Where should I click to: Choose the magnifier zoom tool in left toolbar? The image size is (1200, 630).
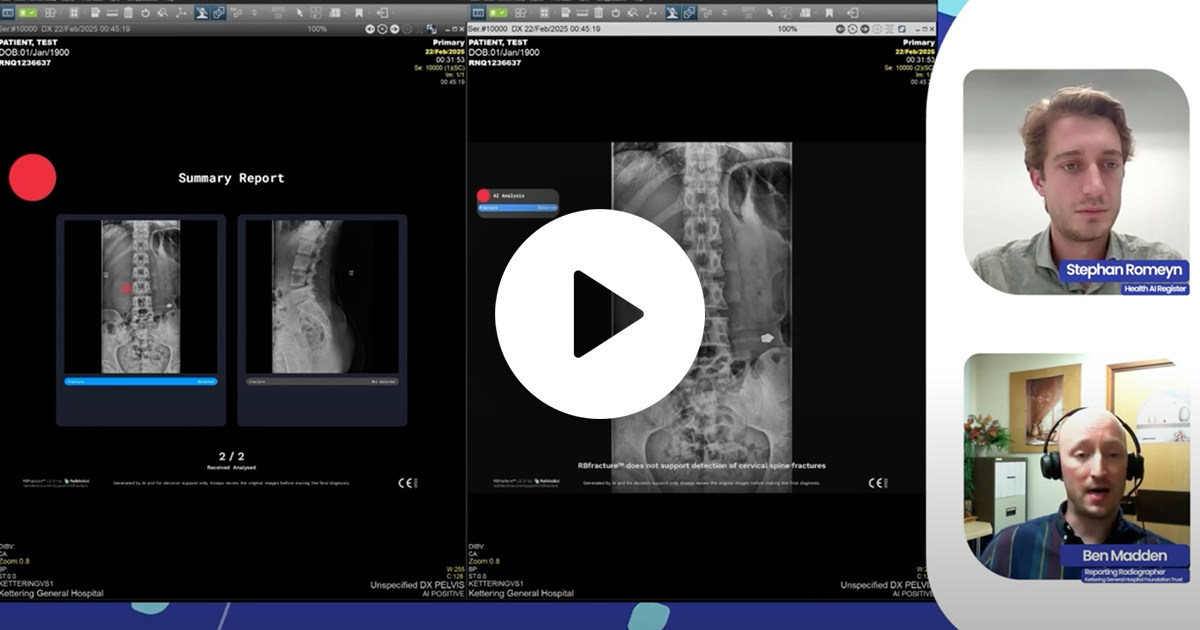point(163,13)
